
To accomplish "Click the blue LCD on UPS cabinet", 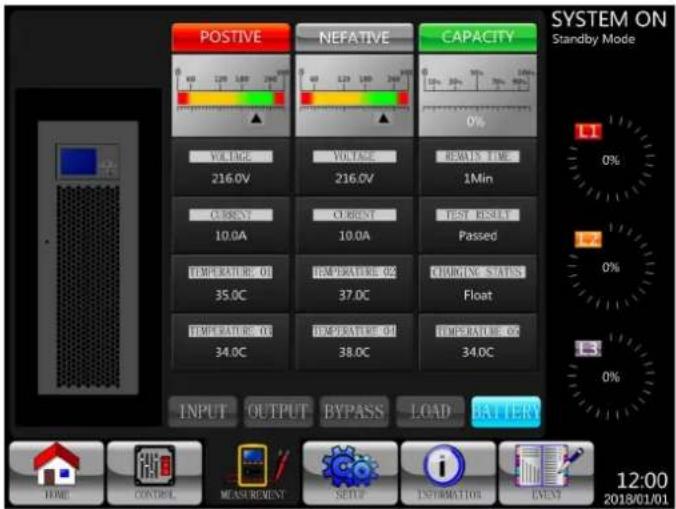I will 78,162.
